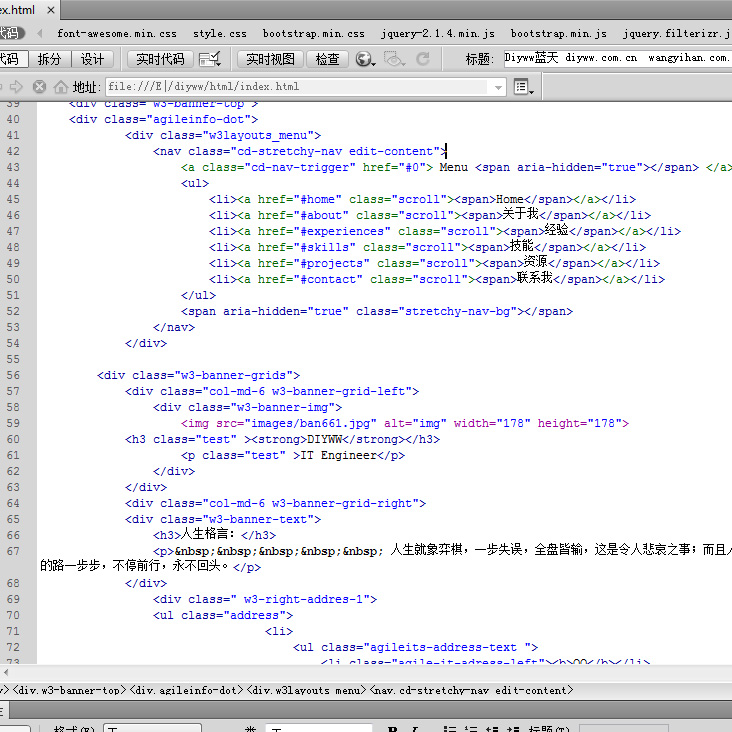Open the view options list icon

(523, 87)
